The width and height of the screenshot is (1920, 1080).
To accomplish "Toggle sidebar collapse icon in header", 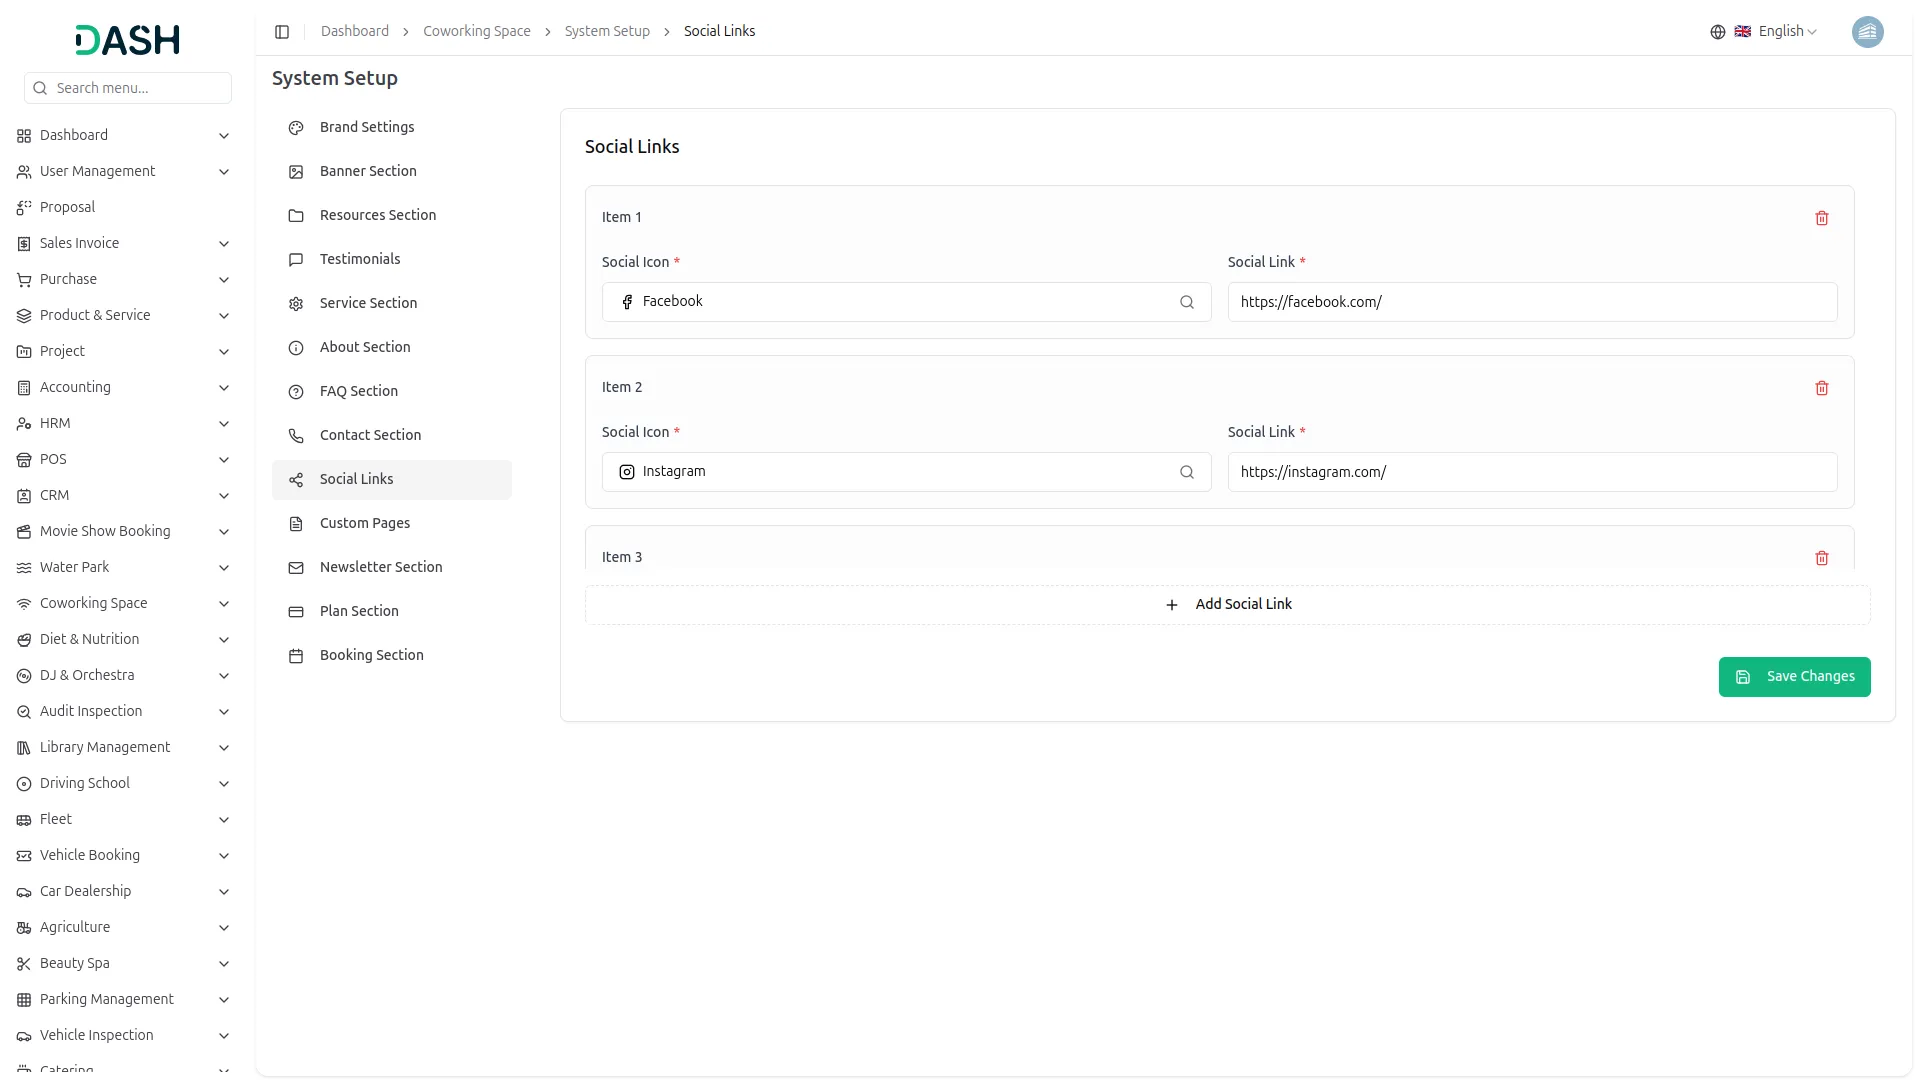I will click(x=282, y=32).
